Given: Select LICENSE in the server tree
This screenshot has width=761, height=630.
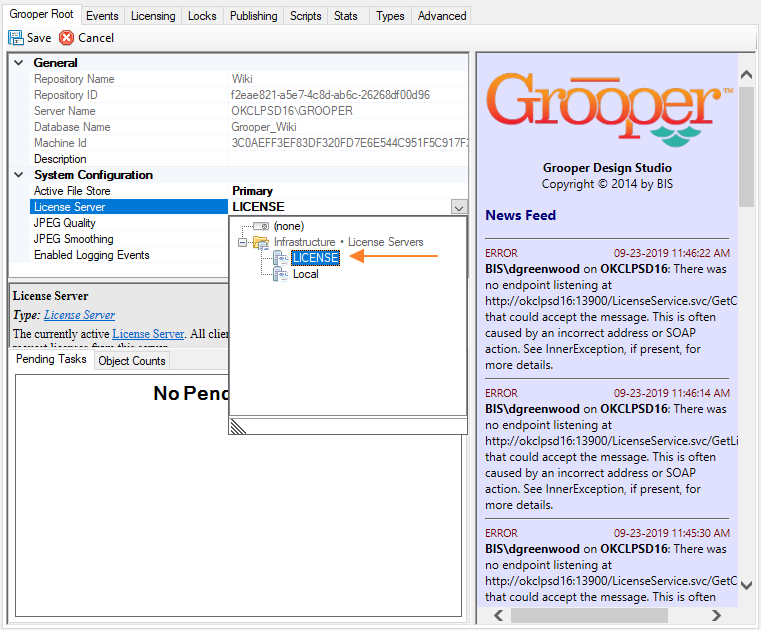Looking at the screenshot, I should pyautogui.click(x=315, y=258).
